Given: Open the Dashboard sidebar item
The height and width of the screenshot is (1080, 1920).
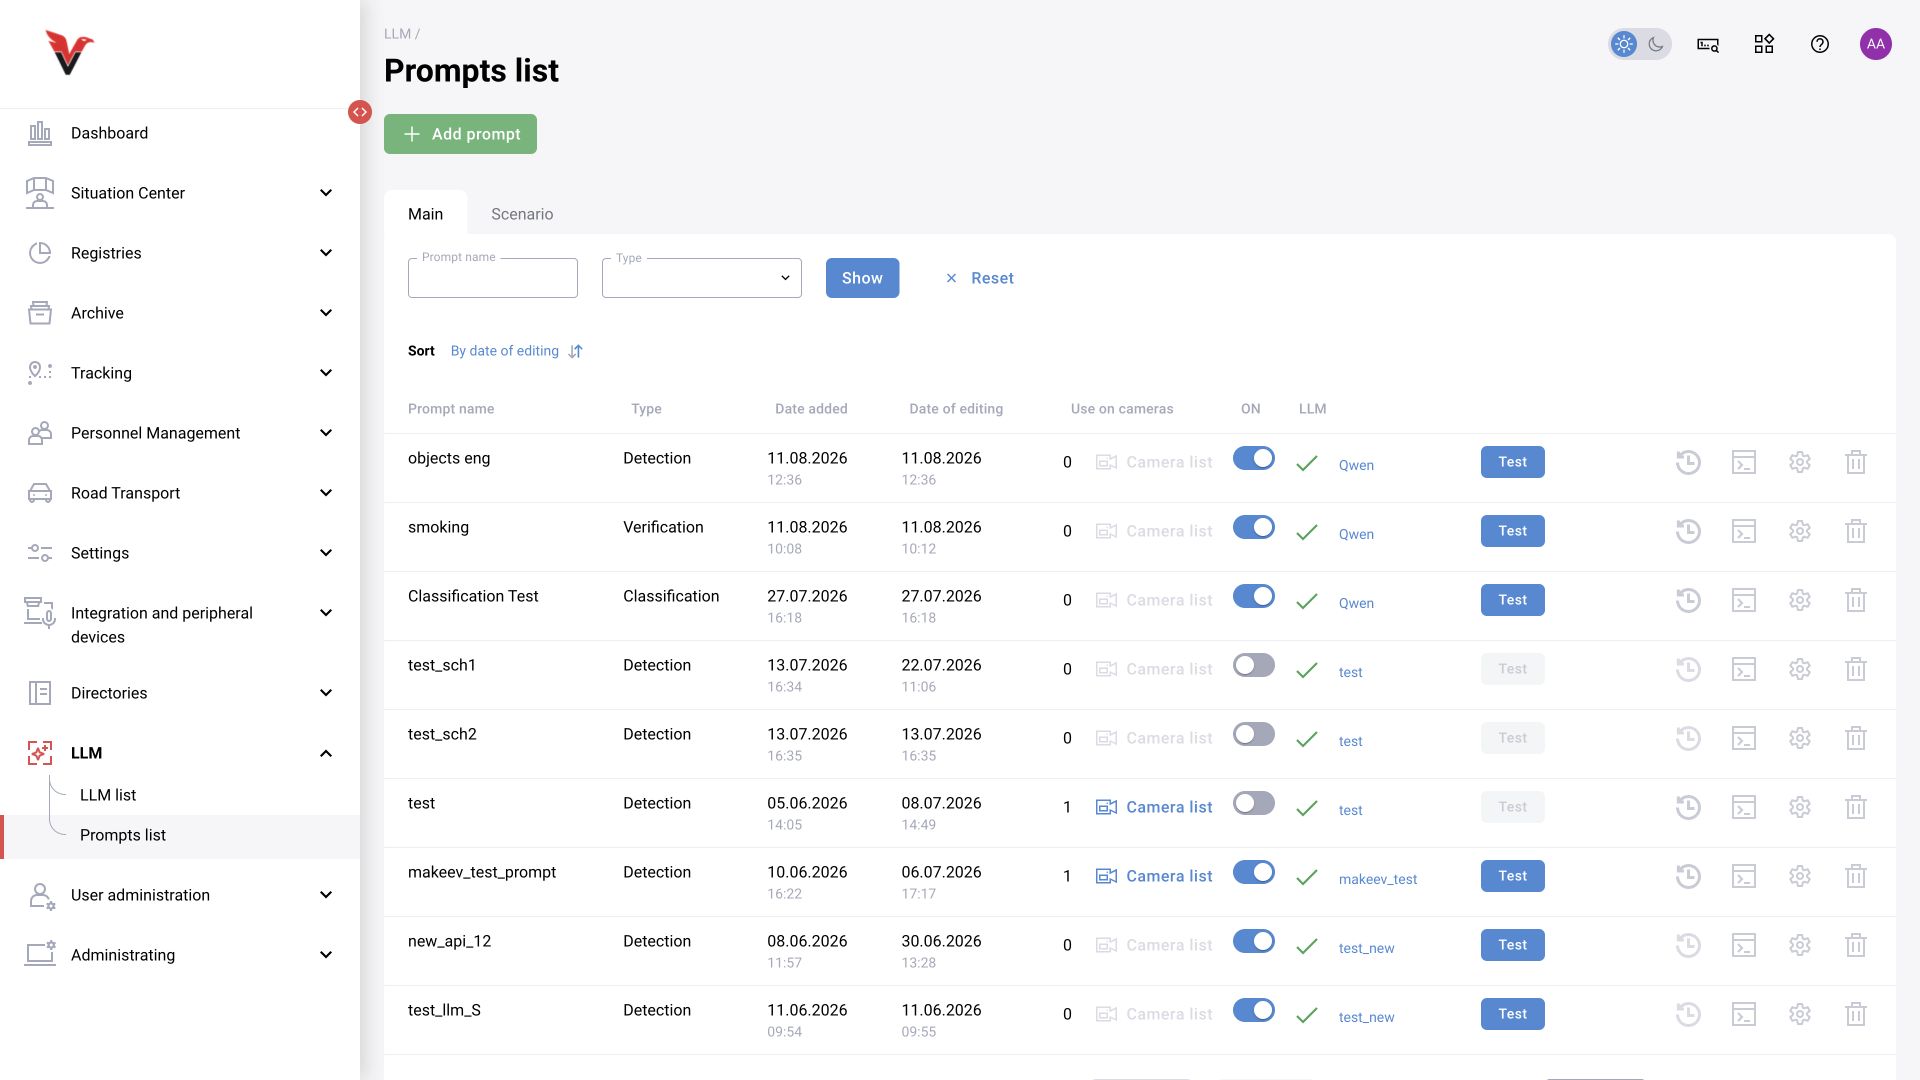Looking at the screenshot, I should click(x=180, y=133).
